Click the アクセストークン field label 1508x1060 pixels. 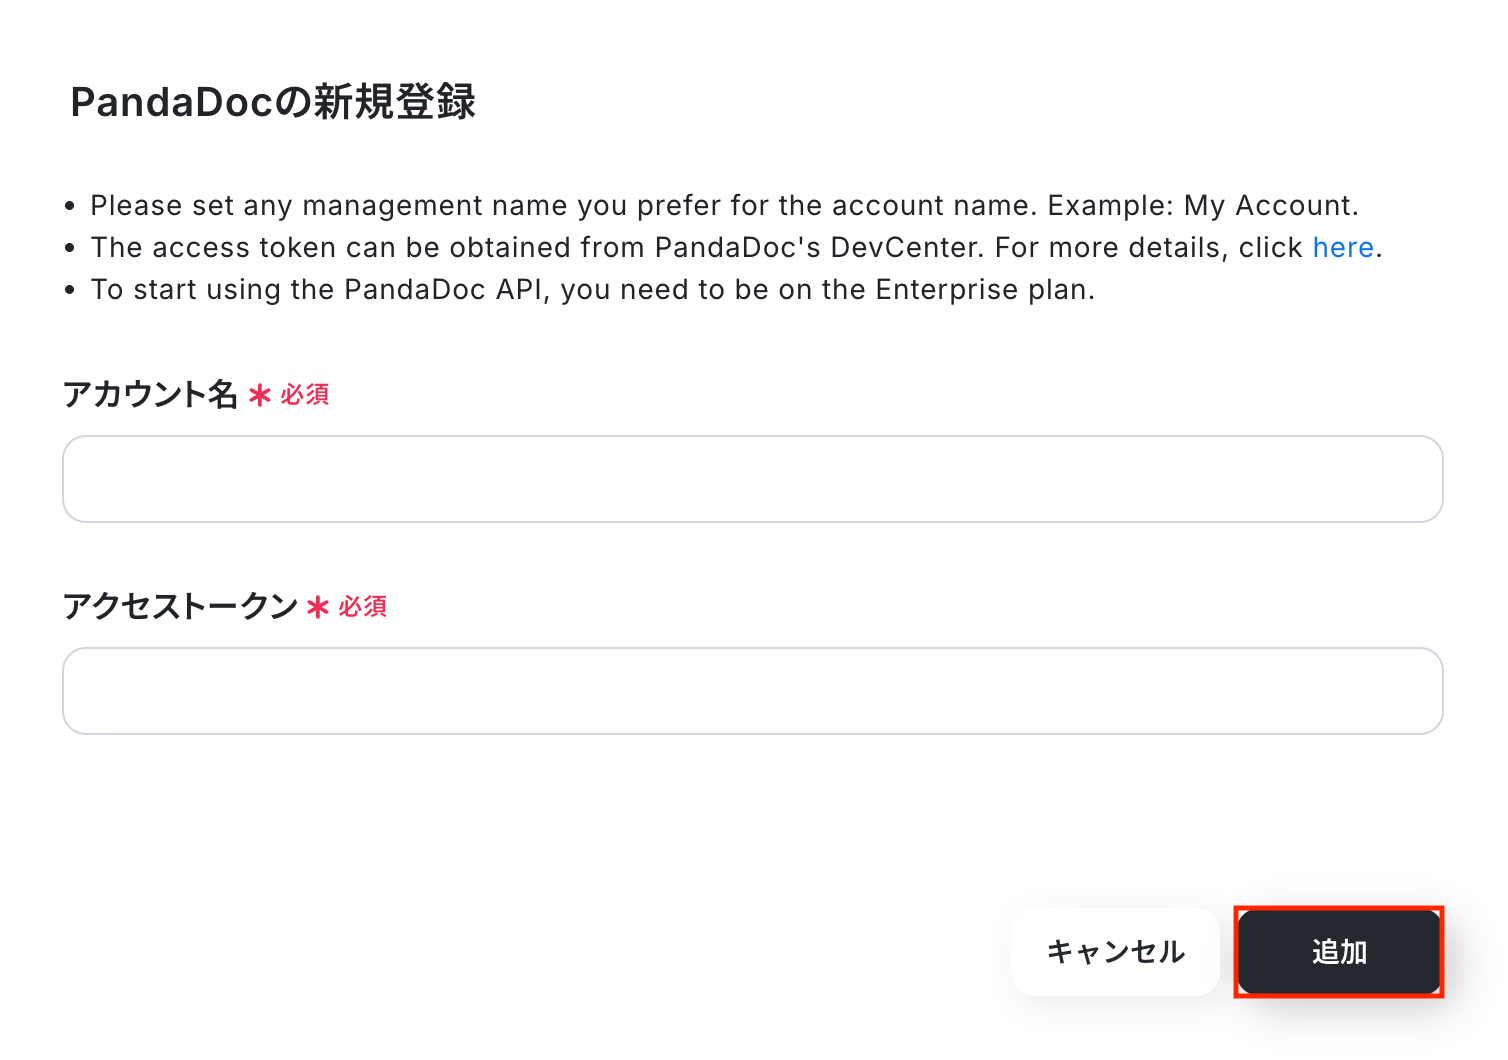[x=180, y=606]
